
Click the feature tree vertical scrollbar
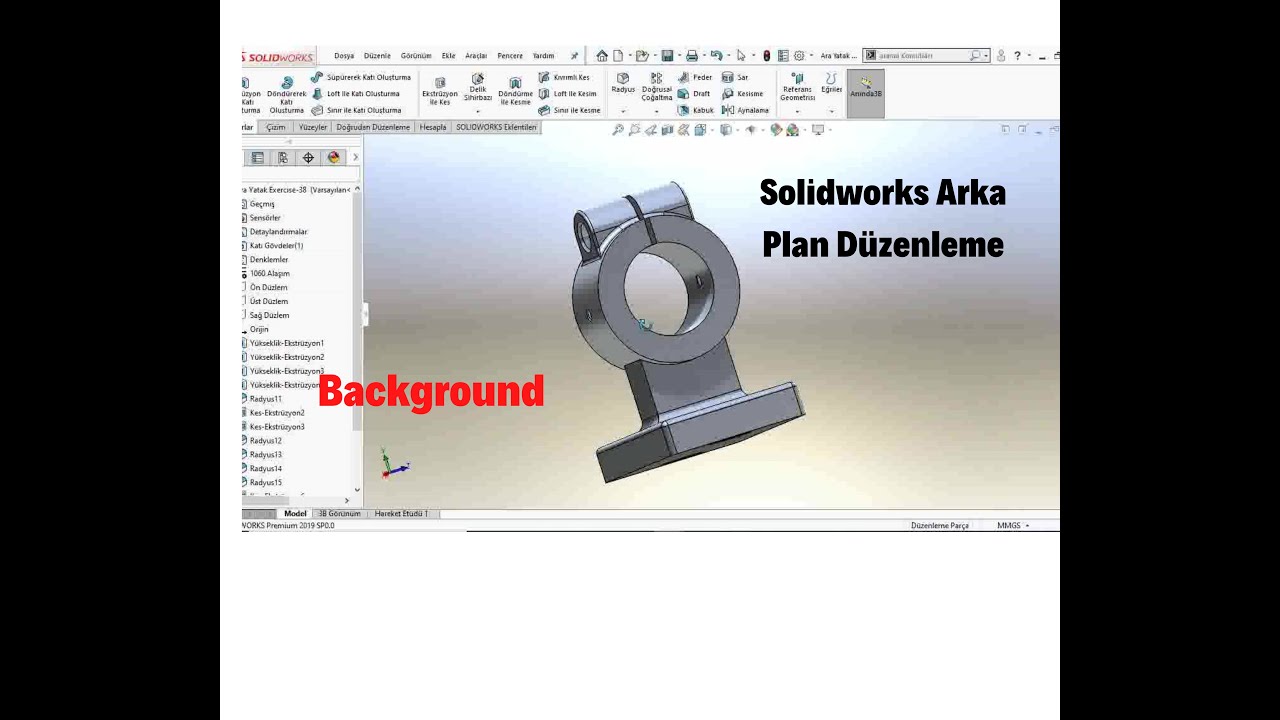coord(357,310)
